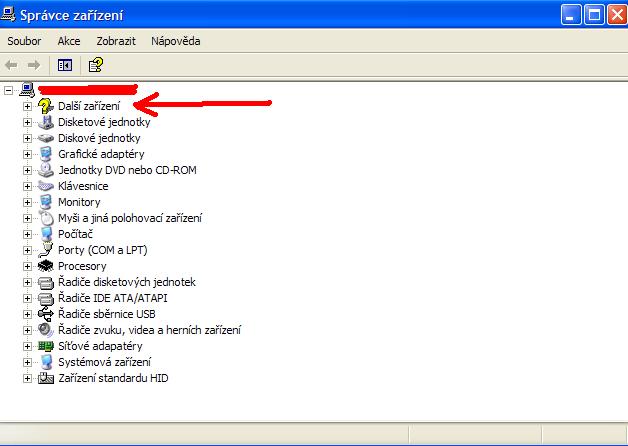Expand Řadiče IDE ATA/ATAPI node

(x=27, y=299)
